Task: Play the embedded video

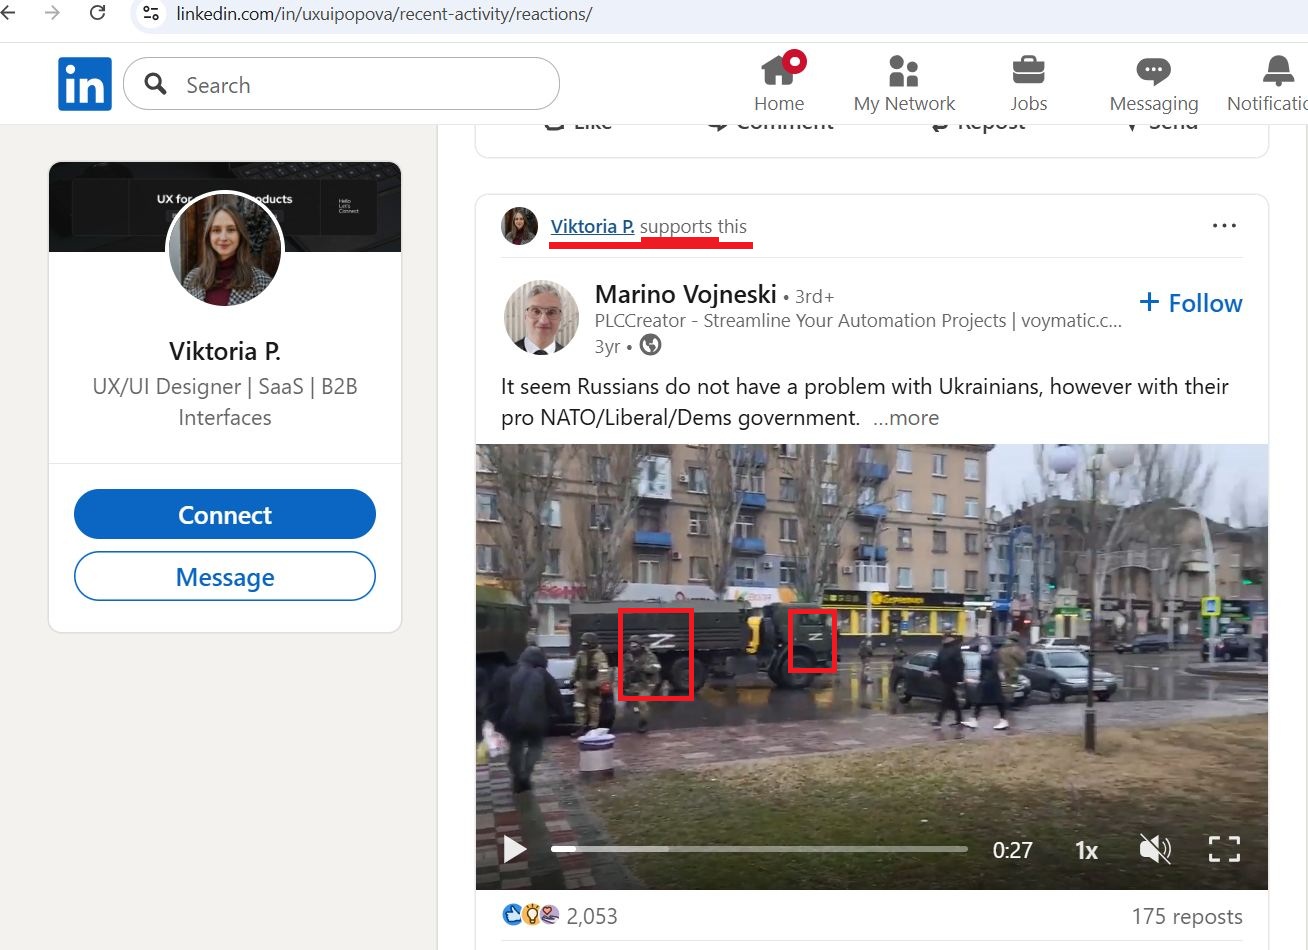Action: click(514, 849)
